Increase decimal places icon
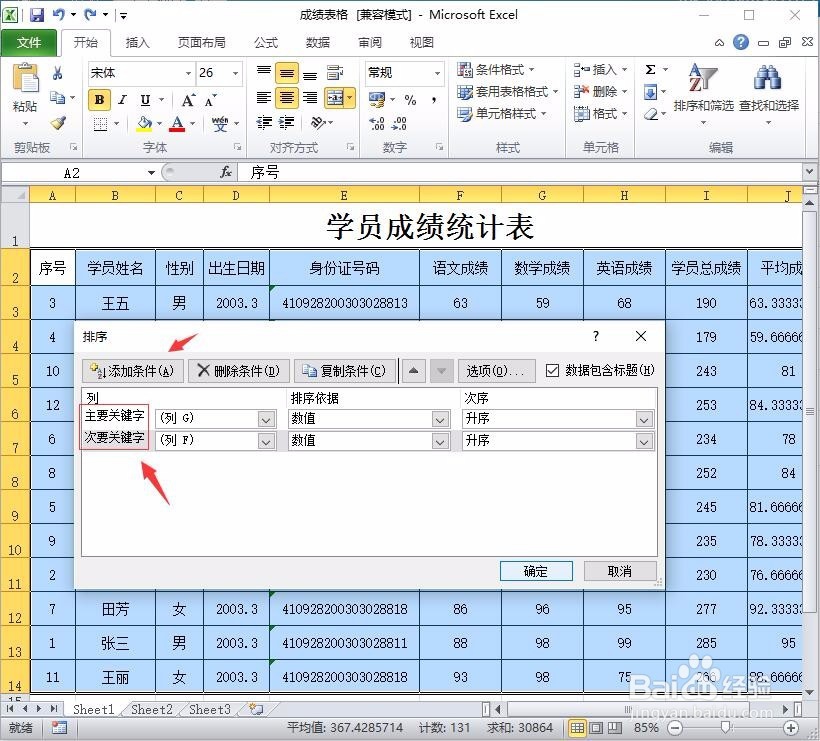The height and width of the screenshot is (741, 820). pos(377,123)
